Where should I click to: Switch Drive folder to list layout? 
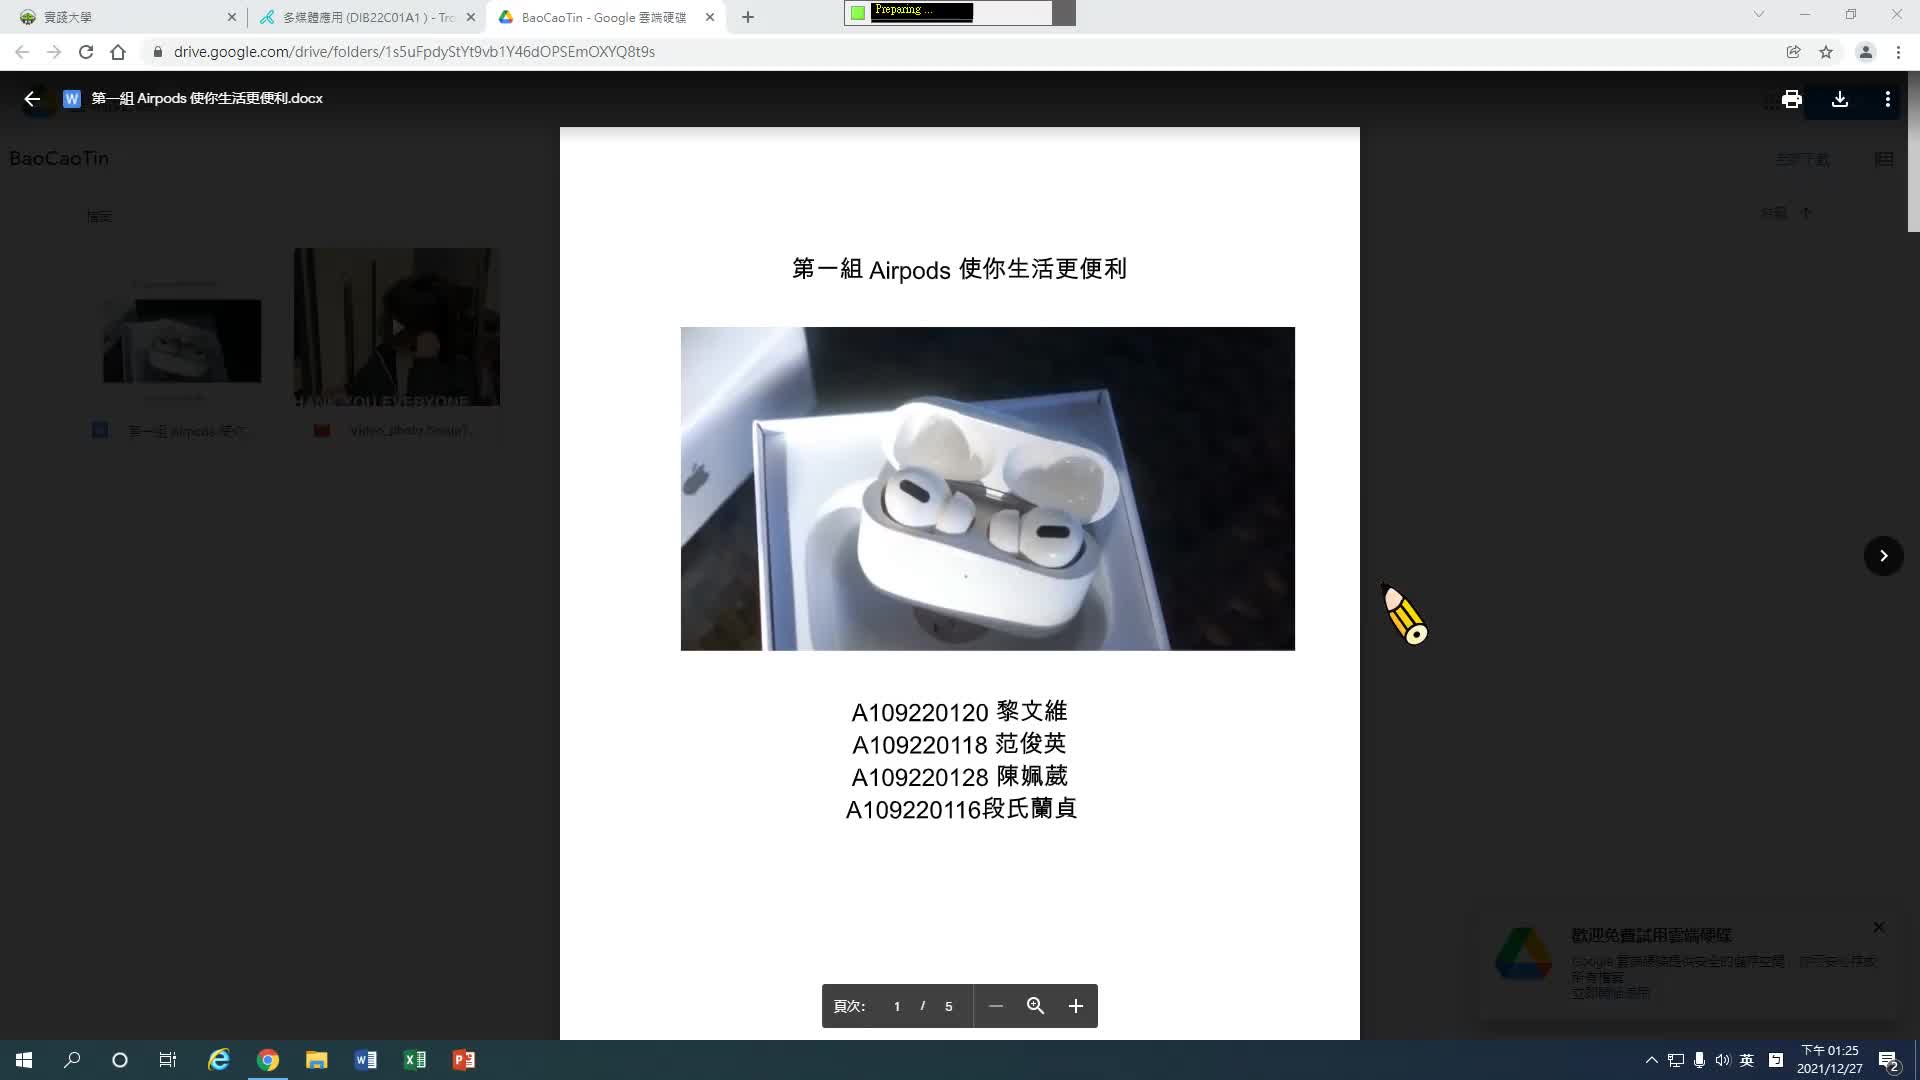(x=1884, y=159)
